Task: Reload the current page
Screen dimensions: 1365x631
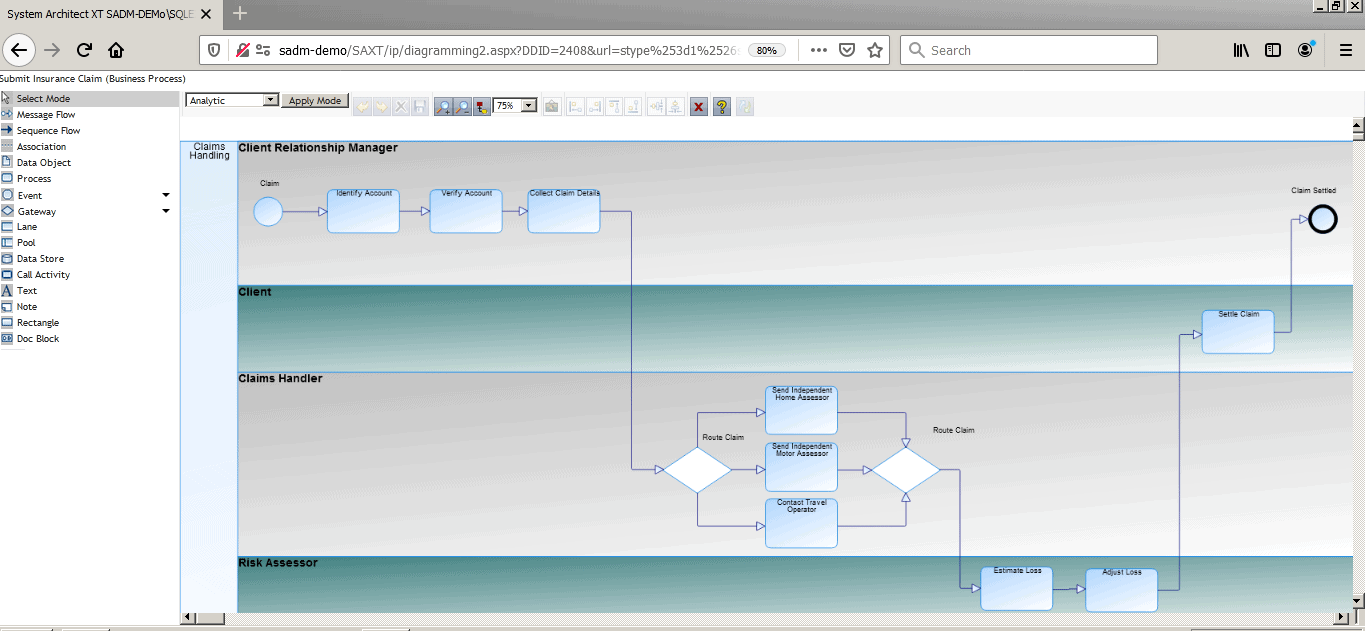Action: point(84,50)
